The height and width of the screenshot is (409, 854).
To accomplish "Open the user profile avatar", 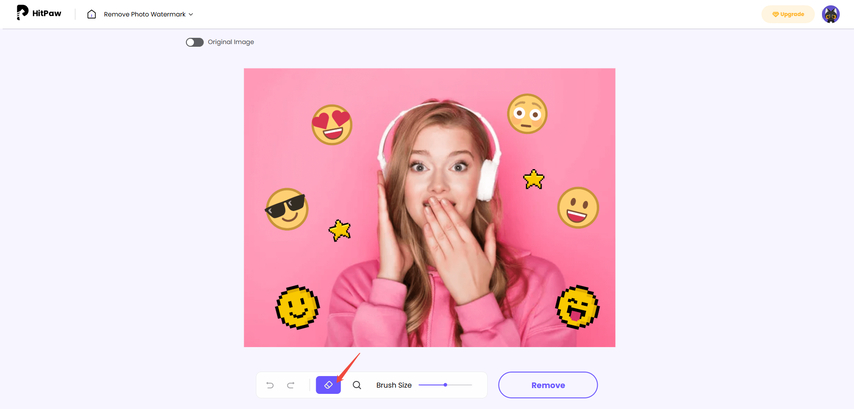I will coord(830,14).
